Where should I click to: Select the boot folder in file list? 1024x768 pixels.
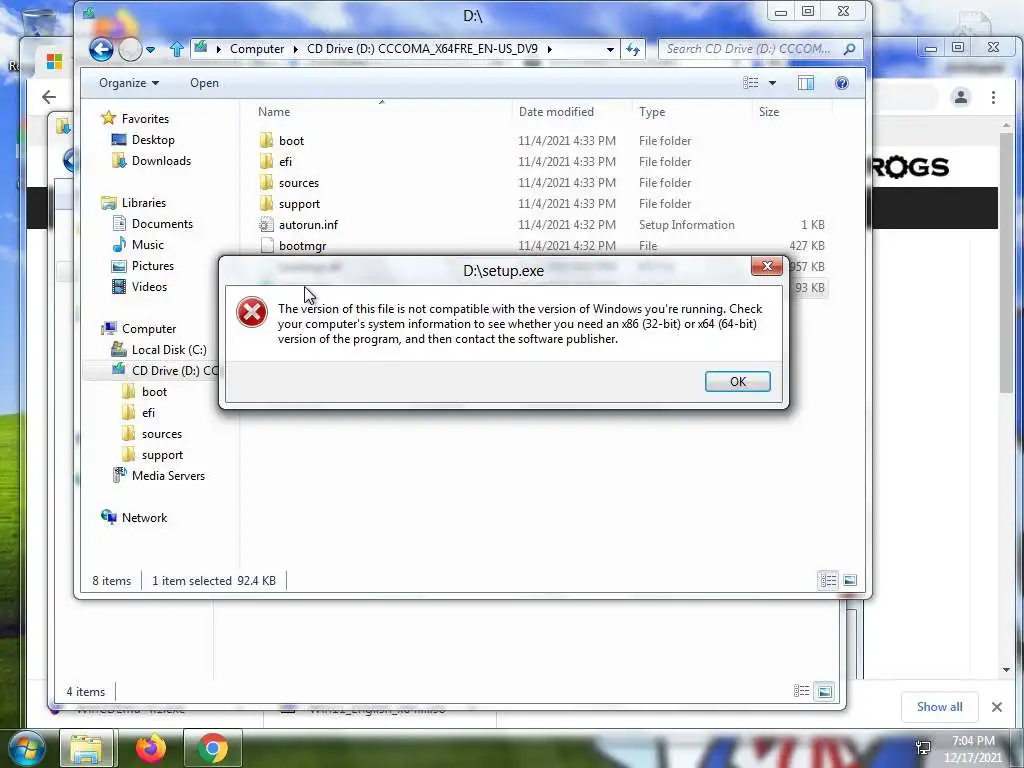click(291, 140)
